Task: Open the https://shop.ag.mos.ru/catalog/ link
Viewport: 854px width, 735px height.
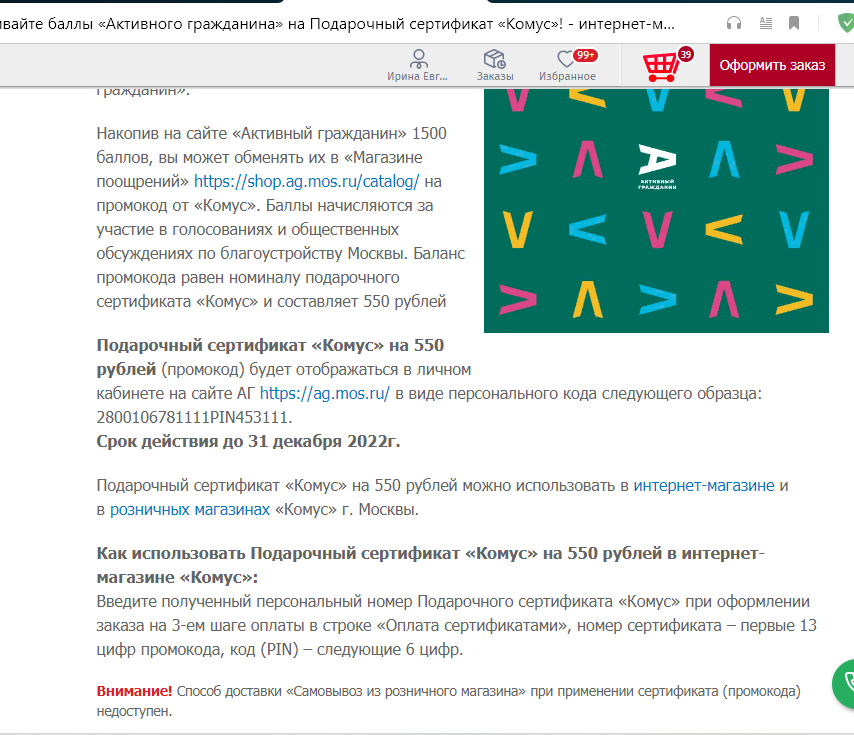Action: [307, 181]
